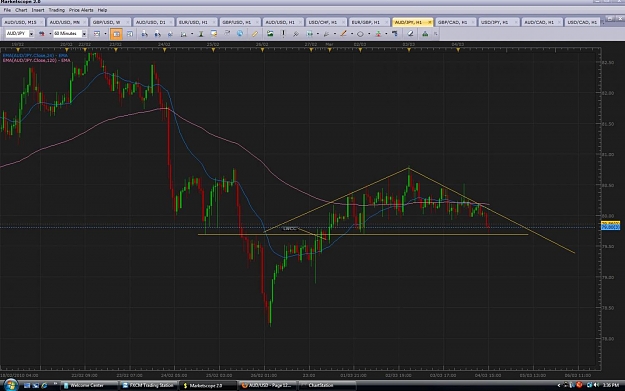This screenshot has width=625, height=391.
Task: Open the AUD/USD browser window from taskbar
Action: coord(267,385)
